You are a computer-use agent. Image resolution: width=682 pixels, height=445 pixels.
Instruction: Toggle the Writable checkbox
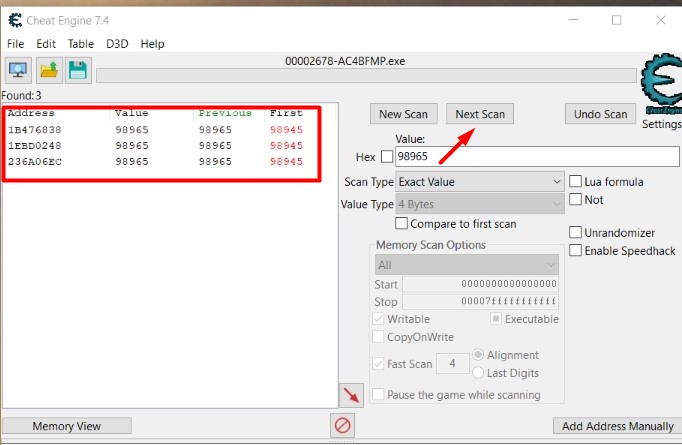(378, 319)
